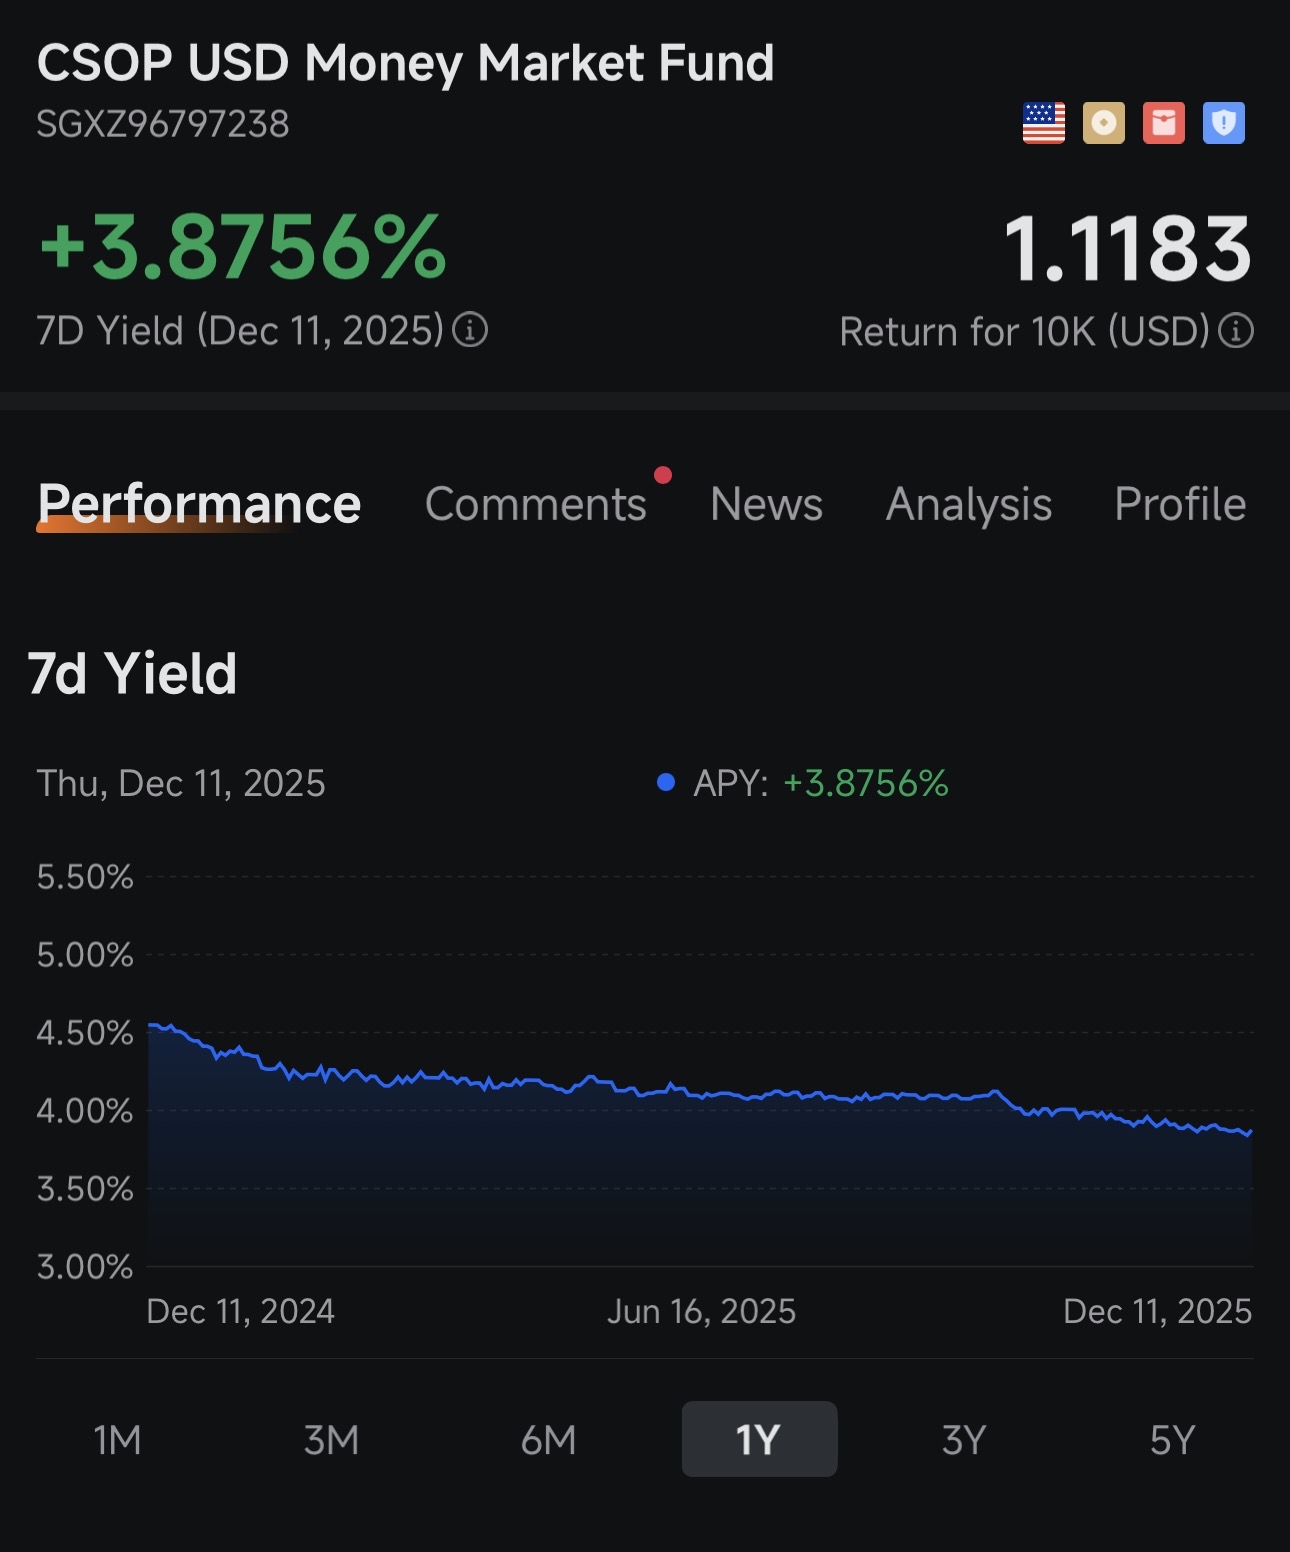Tap the red gift box icon
Image resolution: width=1290 pixels, height=1552 pixels.
point(1164,123)
